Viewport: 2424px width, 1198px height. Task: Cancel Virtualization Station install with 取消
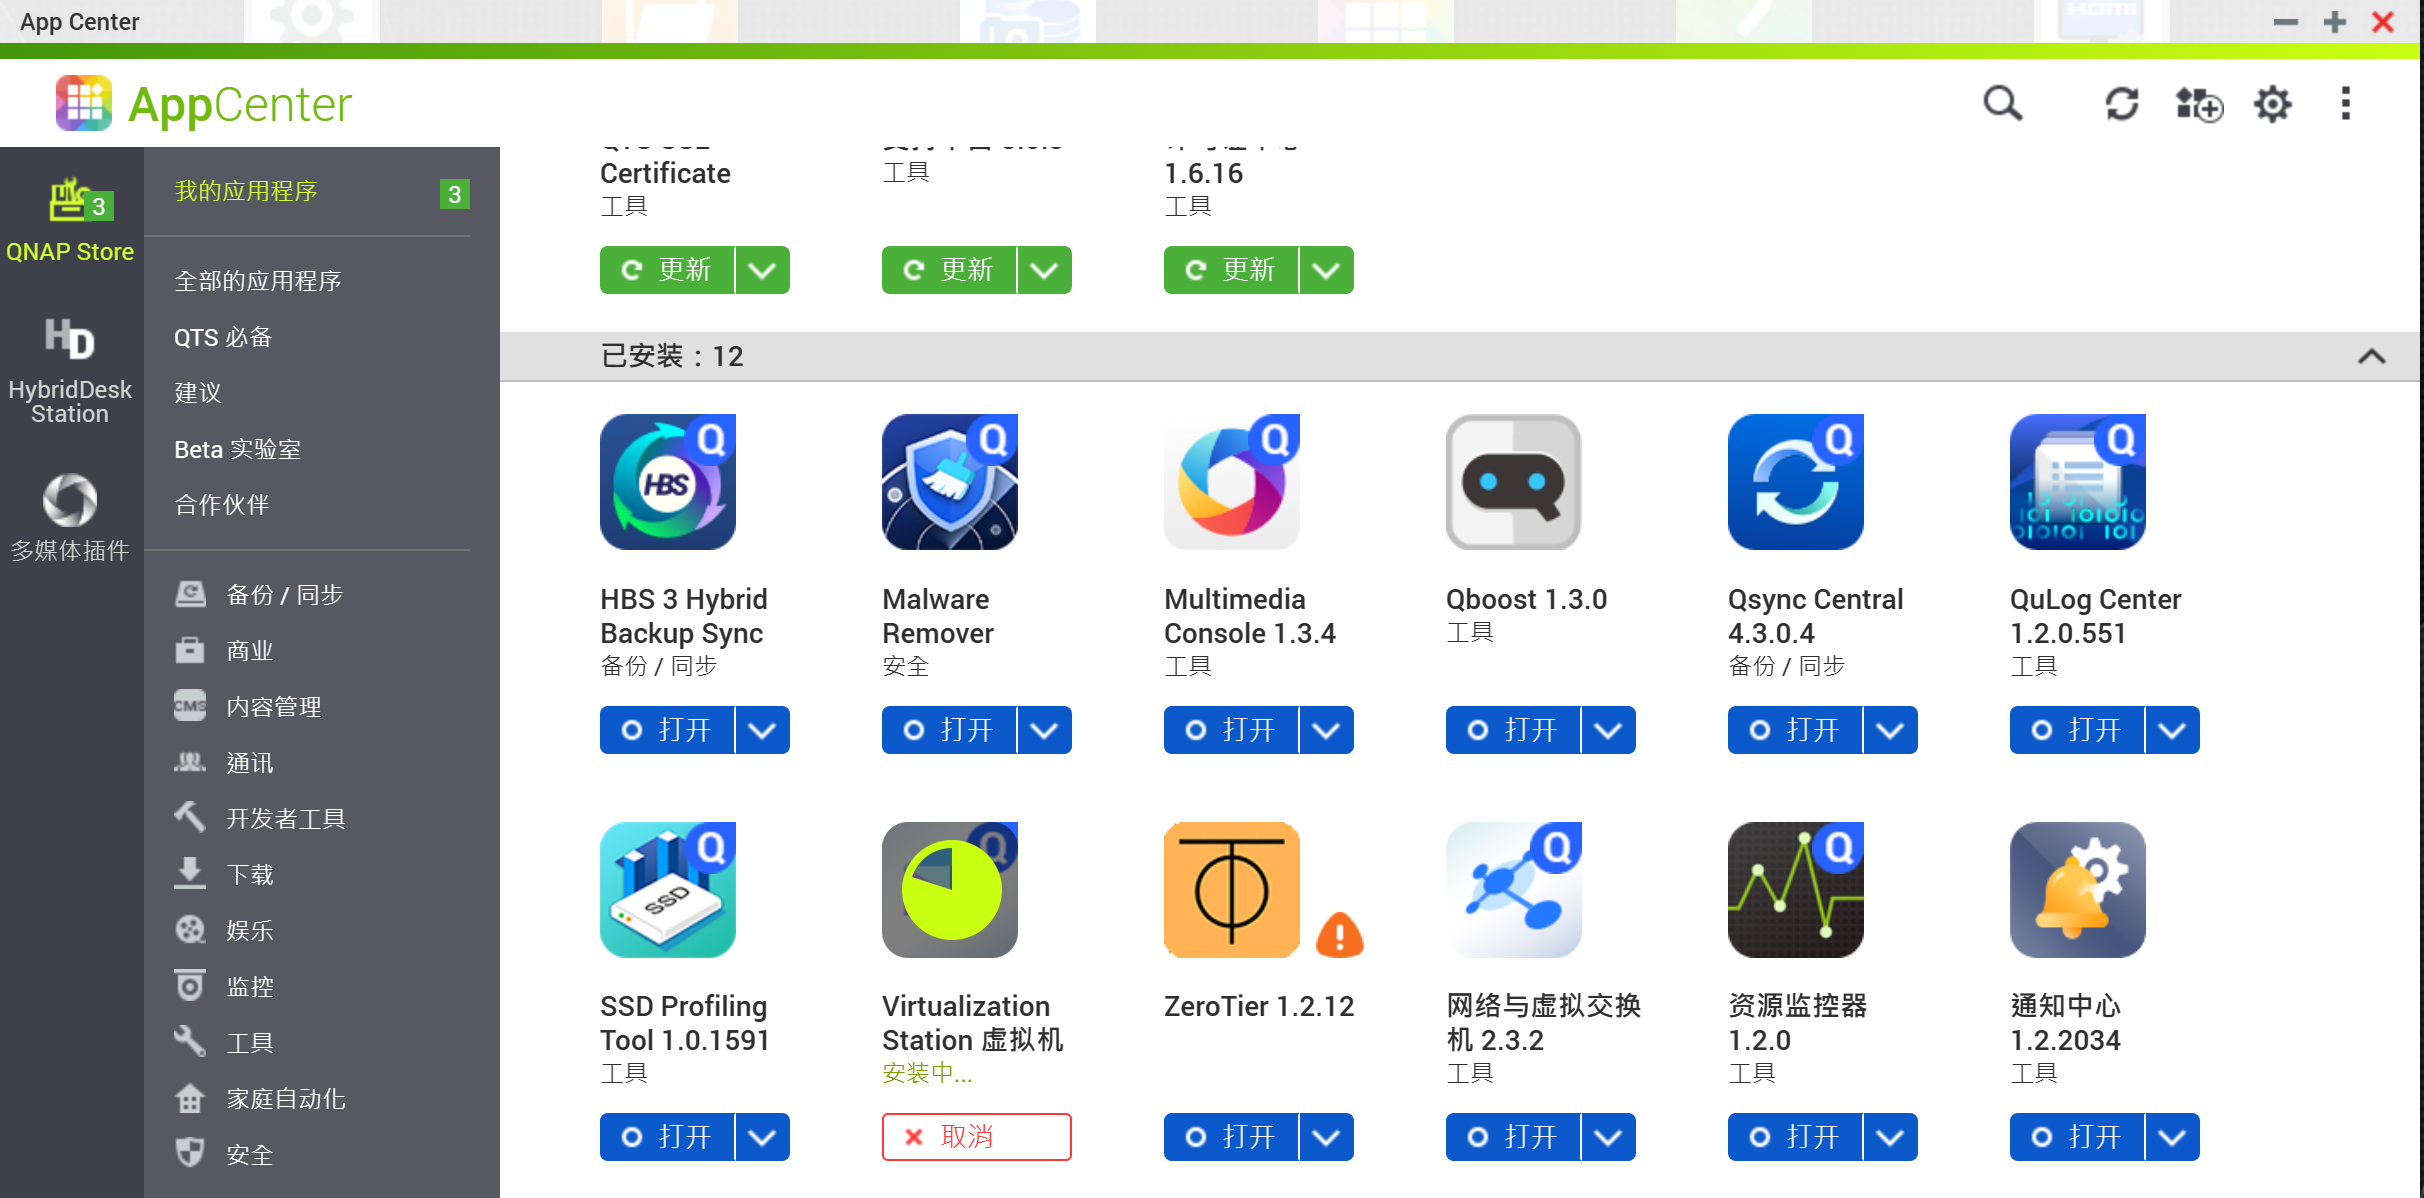tap(977, 1137)
